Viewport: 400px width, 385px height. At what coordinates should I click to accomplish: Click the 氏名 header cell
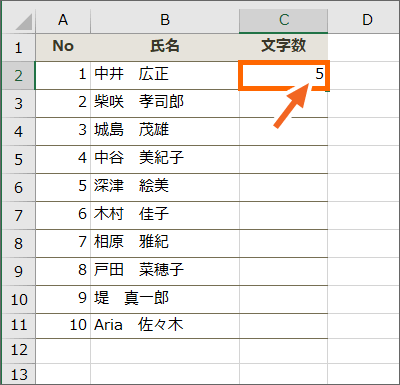click(165, 46)
